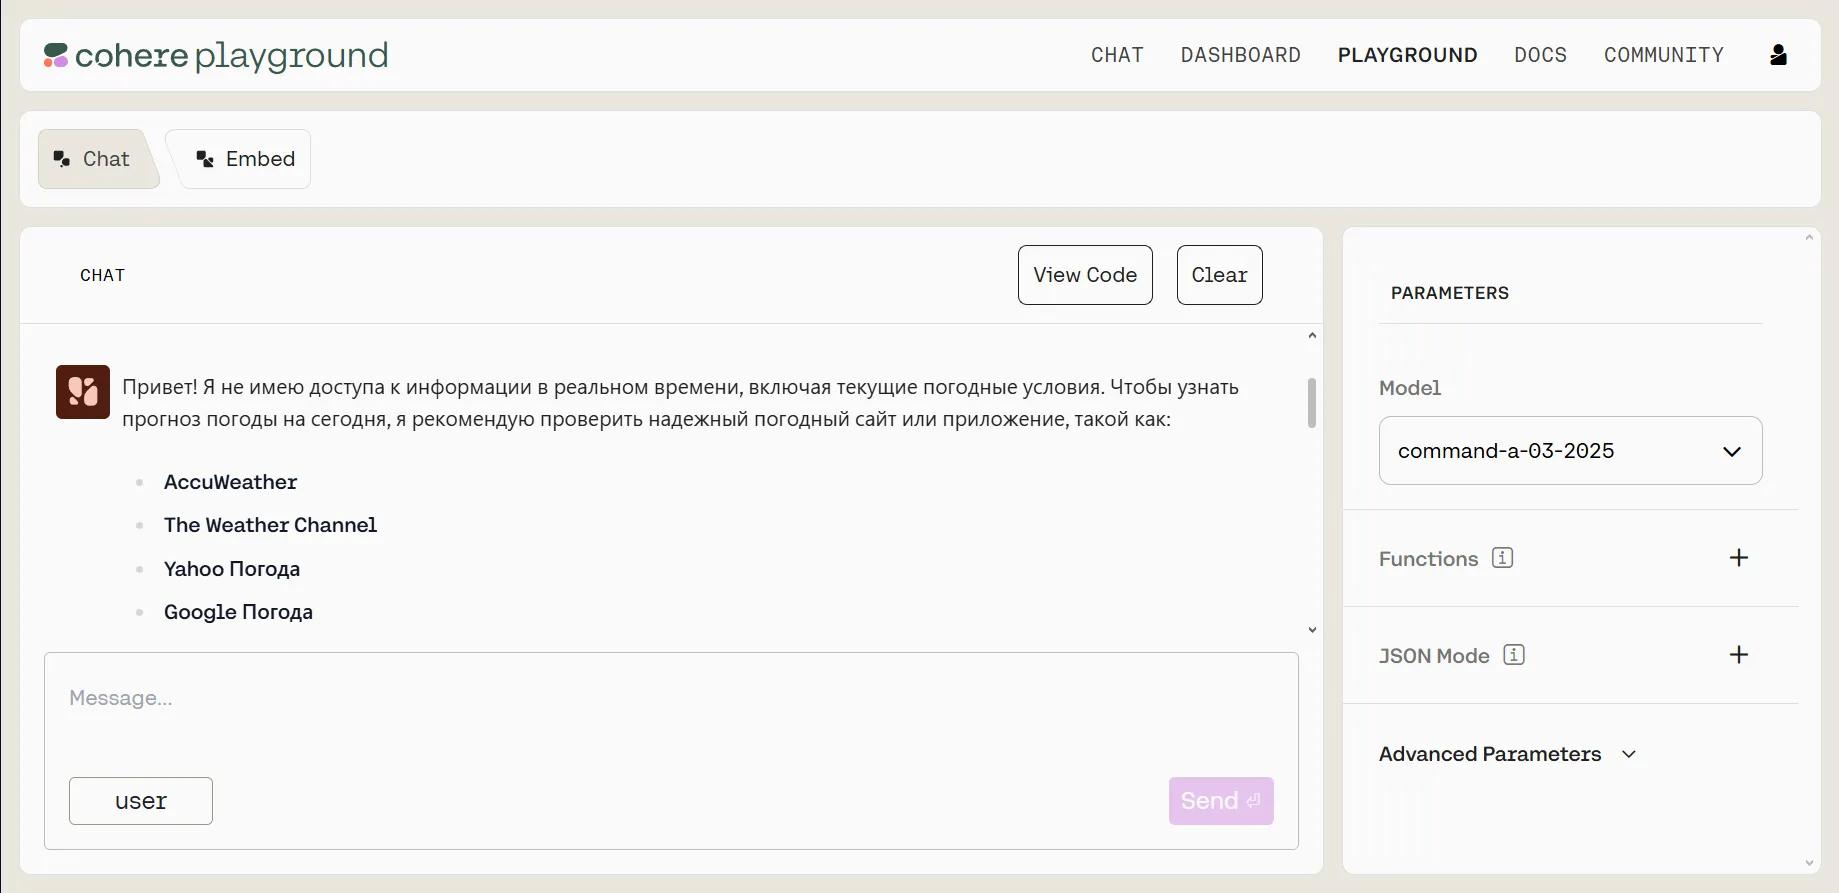This screenshot has height=893, width=1839.
Task: Click the Yahoo Погода list item
Action: [232, 569]
